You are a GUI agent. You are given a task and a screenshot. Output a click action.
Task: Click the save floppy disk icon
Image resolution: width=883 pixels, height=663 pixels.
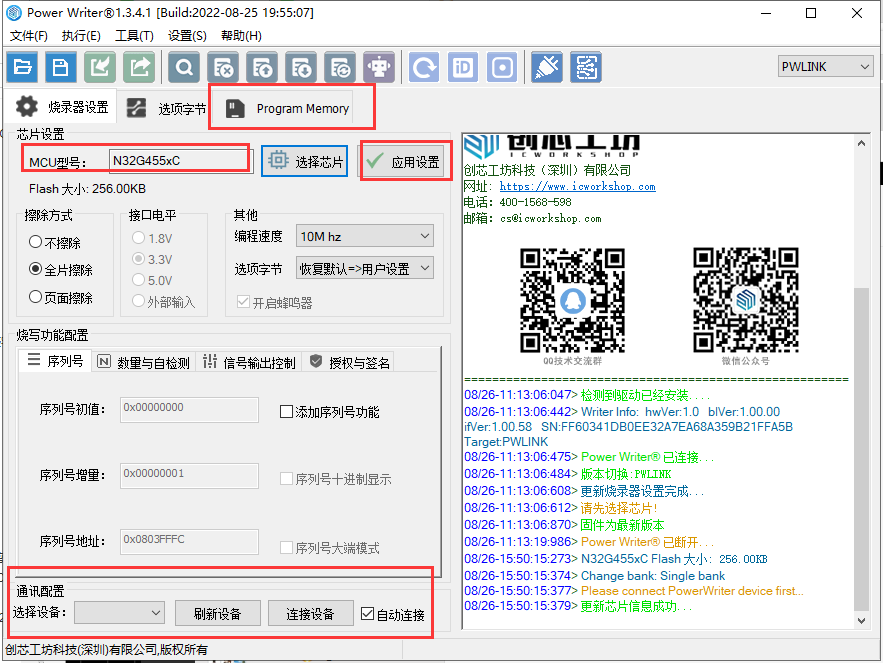tap(62, 67)
